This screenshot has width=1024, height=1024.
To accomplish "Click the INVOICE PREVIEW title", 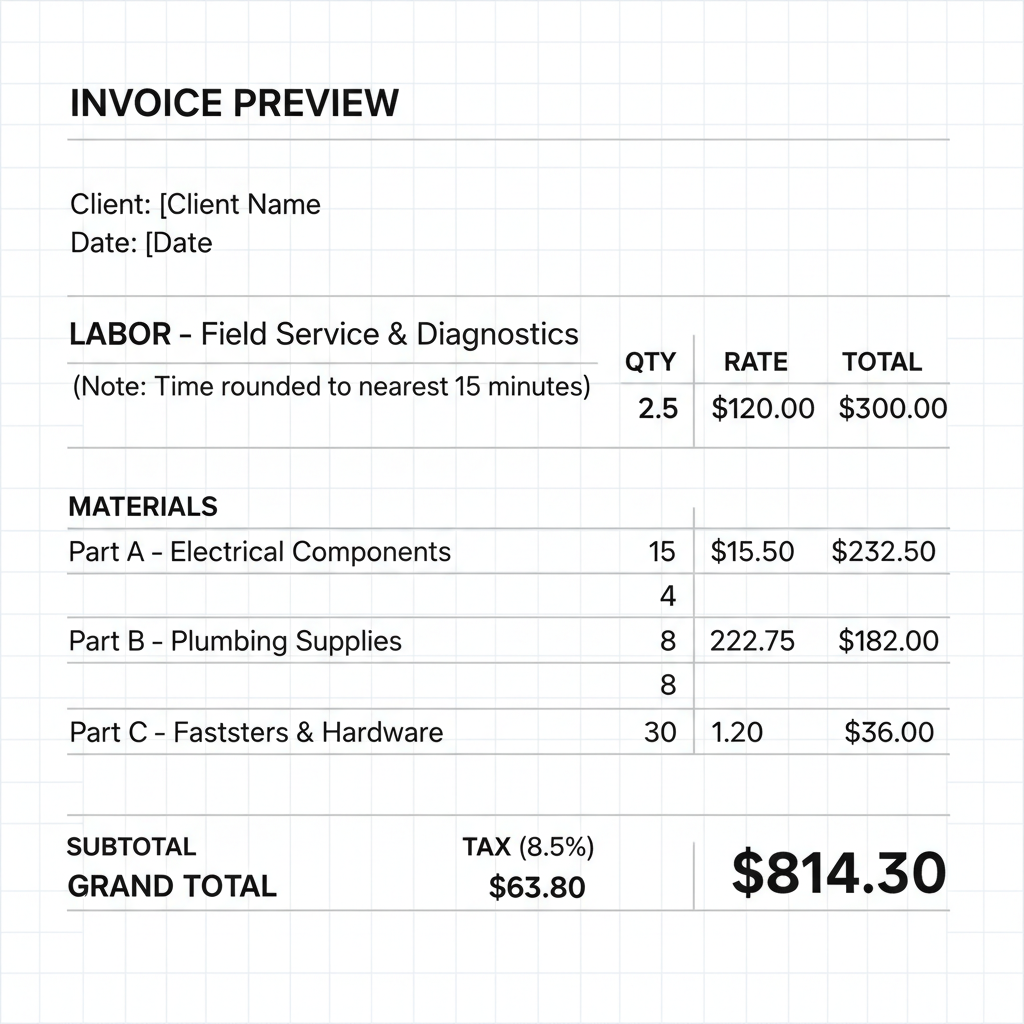I will tap(234, 103).
